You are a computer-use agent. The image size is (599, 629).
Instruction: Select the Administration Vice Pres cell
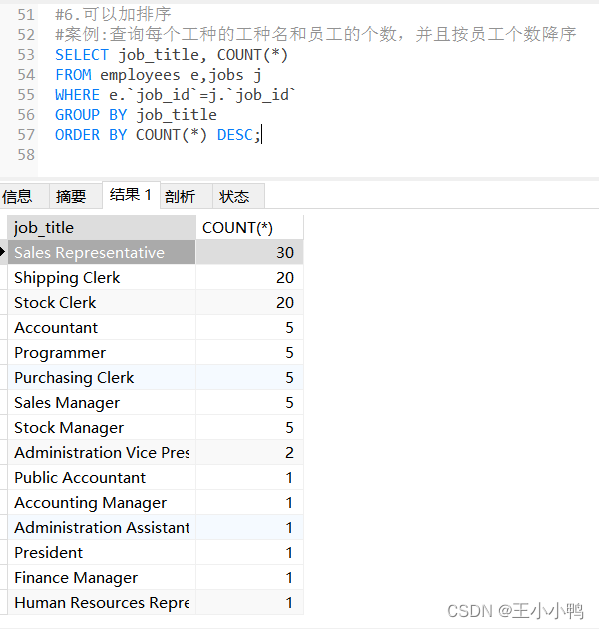coord(102,452)
